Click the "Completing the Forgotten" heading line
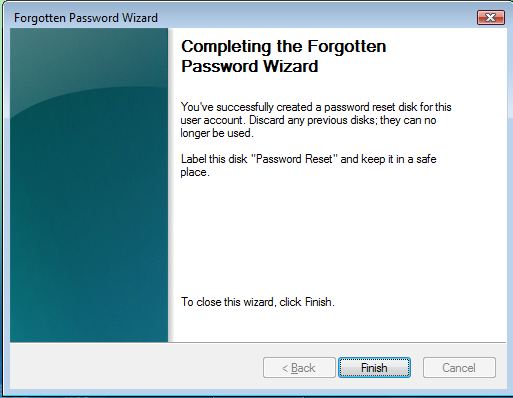Viewport: 513px width, 398px height. tap(283, 46)
